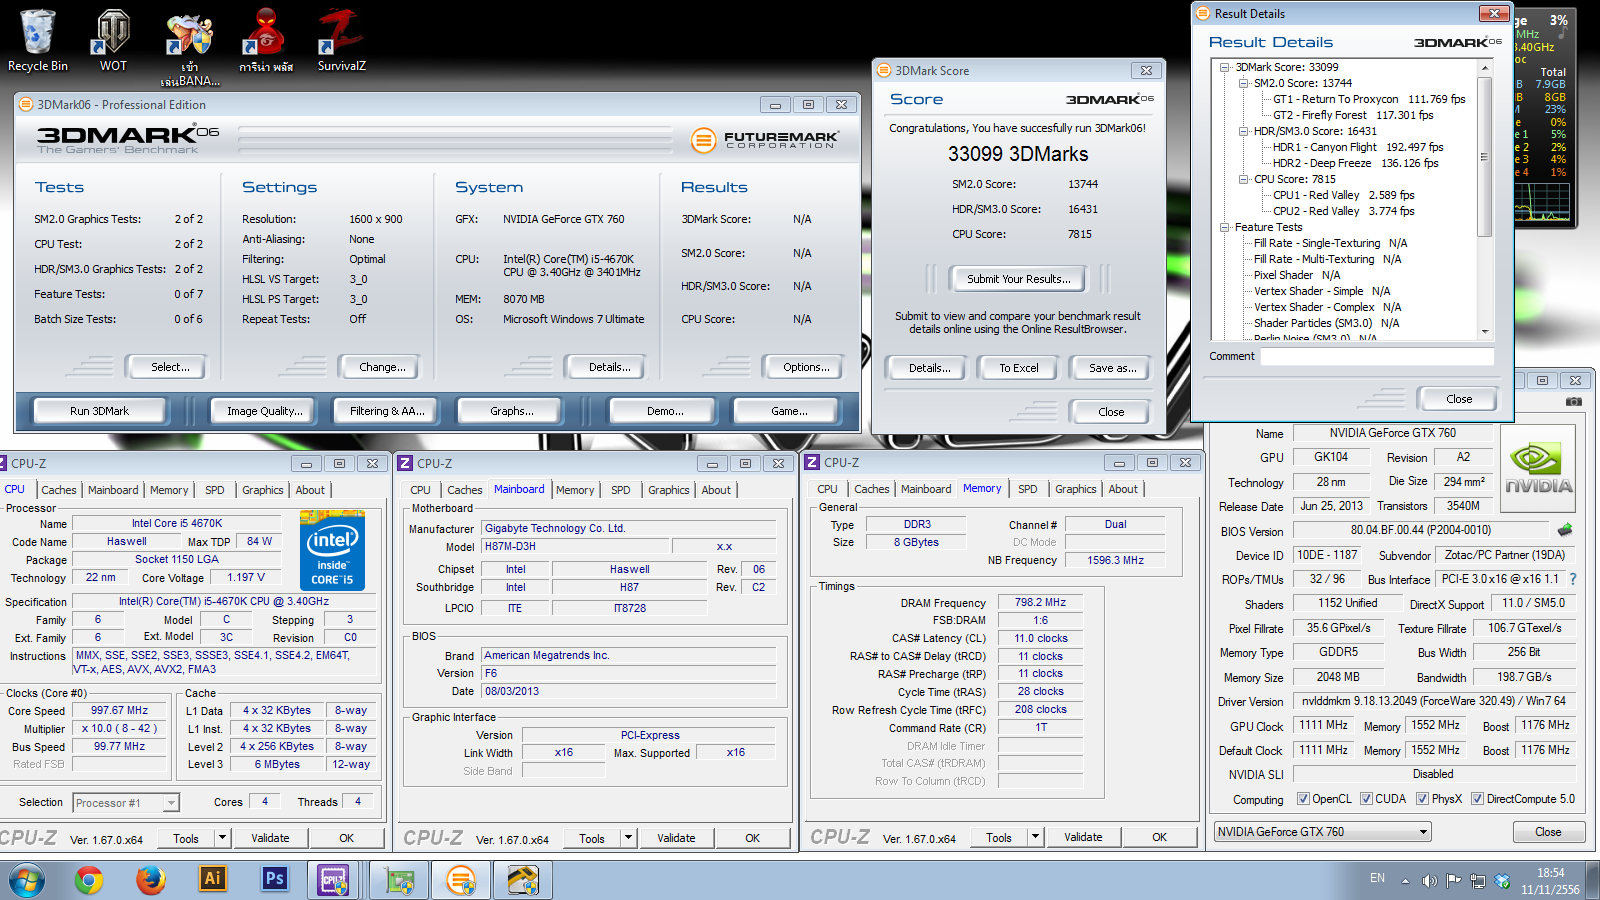Viewport: 1600px width, 900px height.
Task: Switch to CPU-Z via its taskbar icon
Action: [333, 880]
